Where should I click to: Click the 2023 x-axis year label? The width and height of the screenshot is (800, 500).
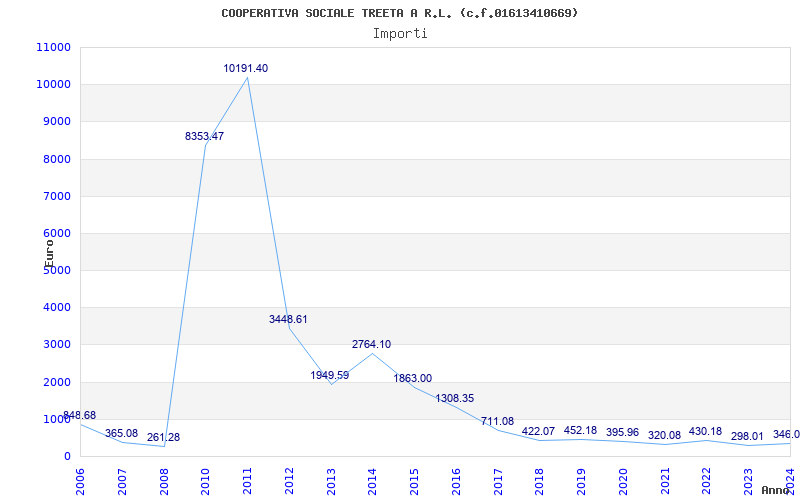pos(748,482)
